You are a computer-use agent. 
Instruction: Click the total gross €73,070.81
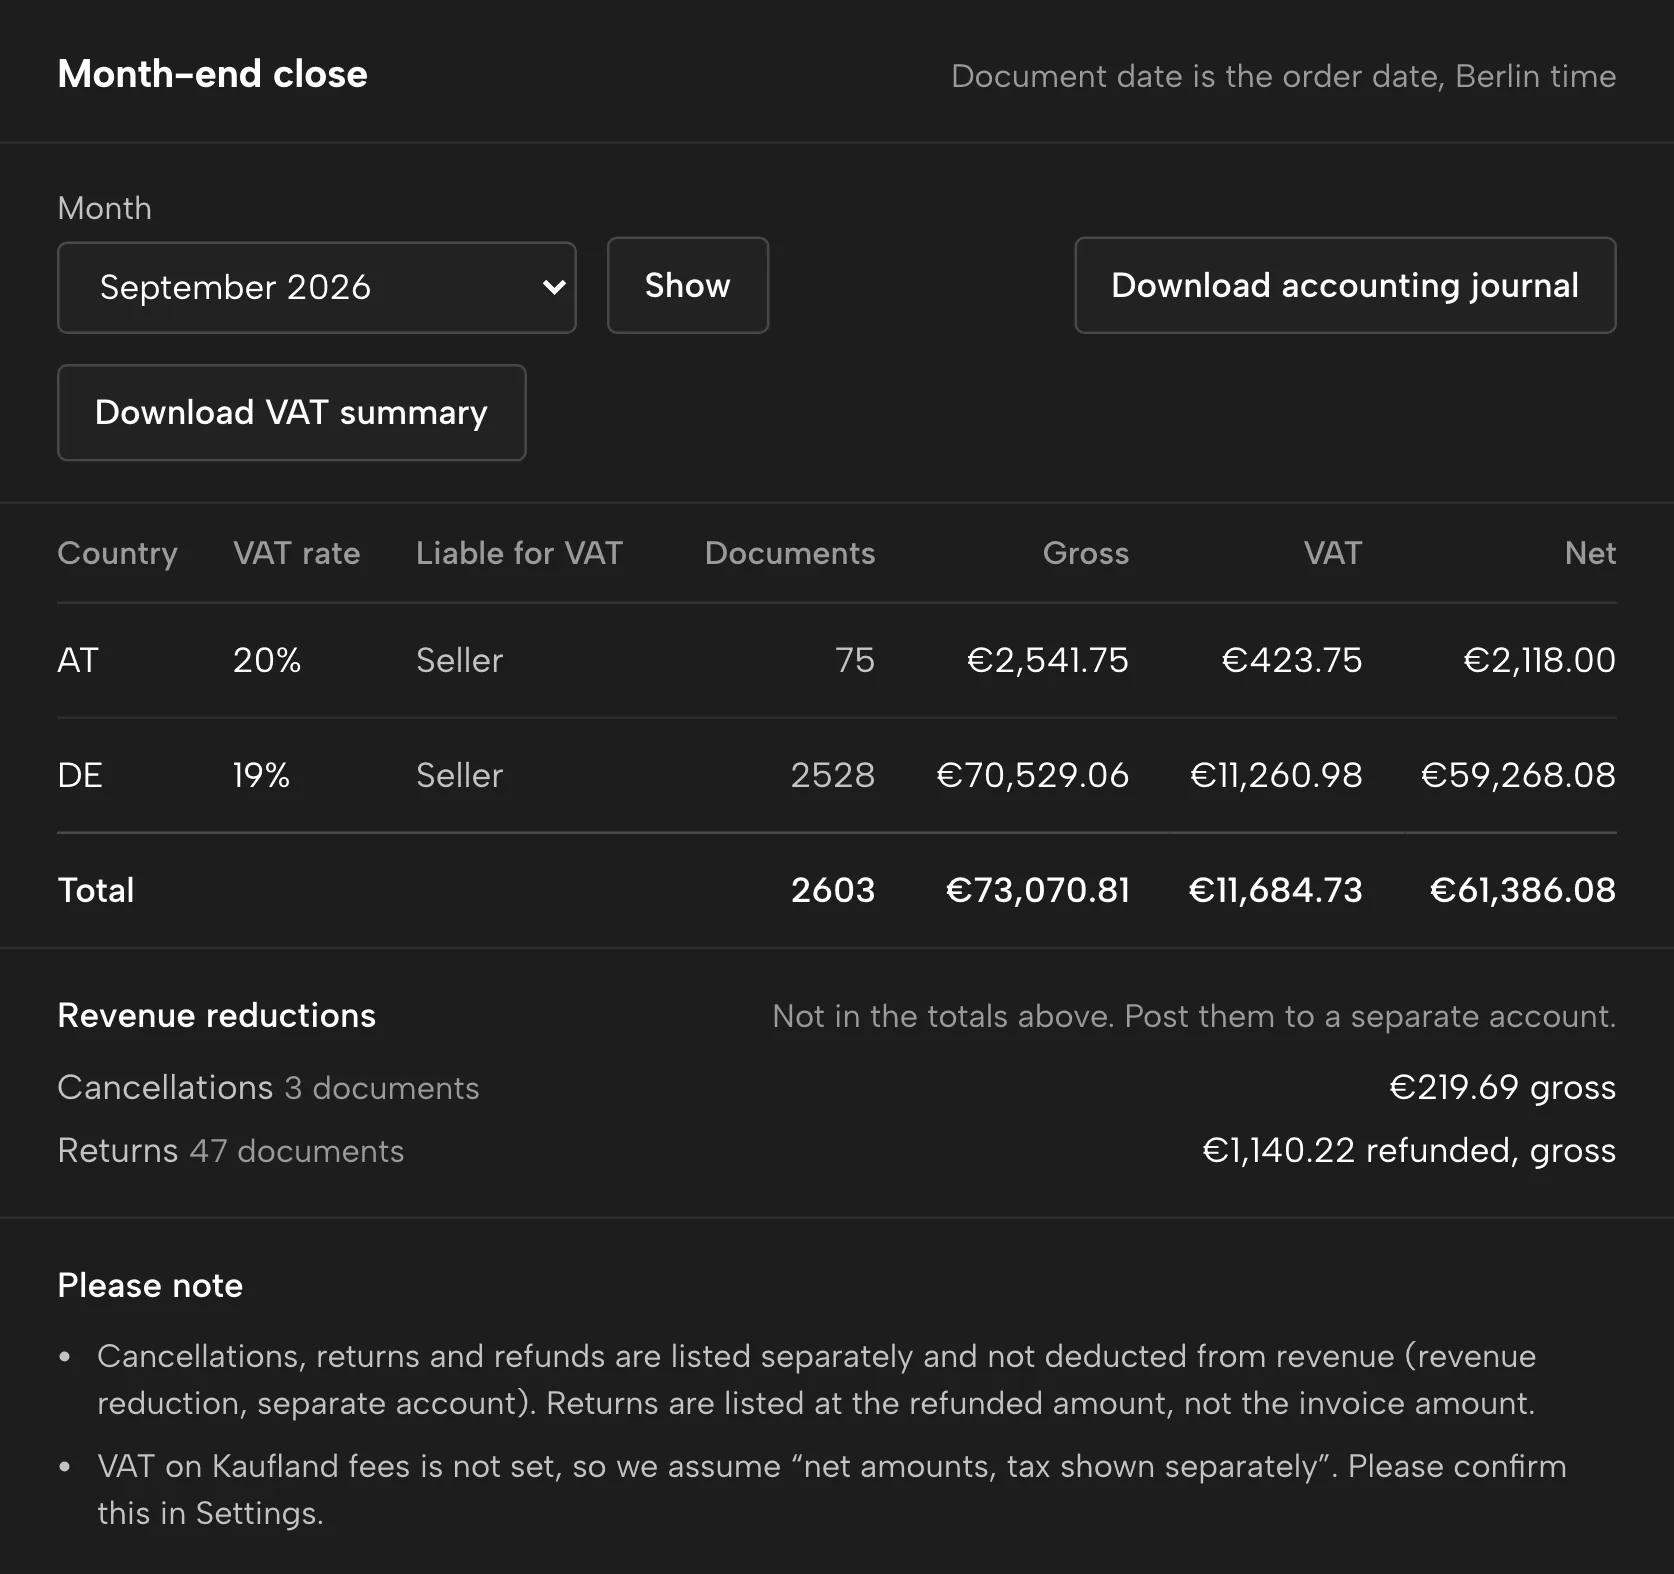pyautogui.click(x=1037, y=890)
